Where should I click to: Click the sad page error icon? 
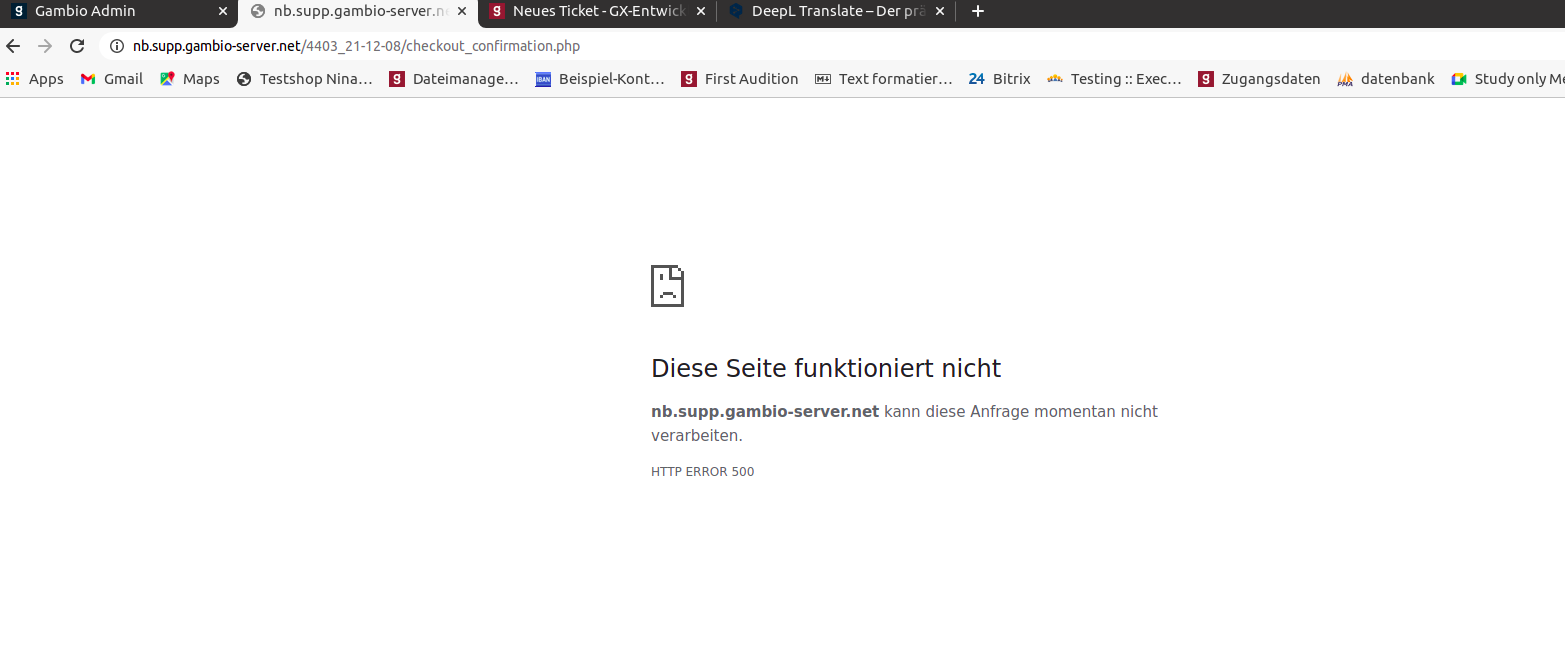click(x=667, y=286)
